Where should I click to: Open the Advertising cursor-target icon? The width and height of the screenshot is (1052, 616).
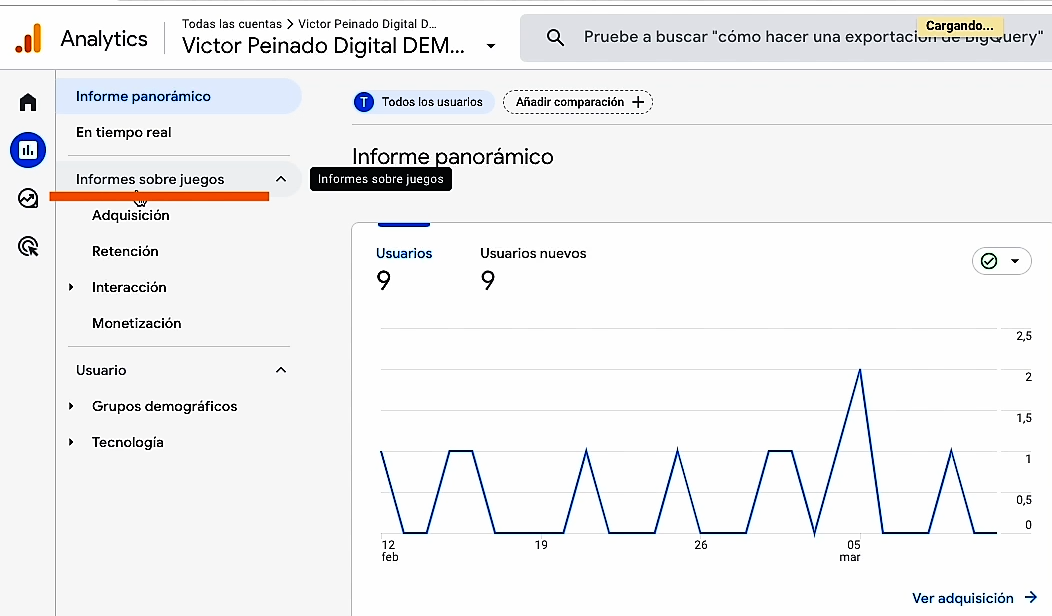28,246
